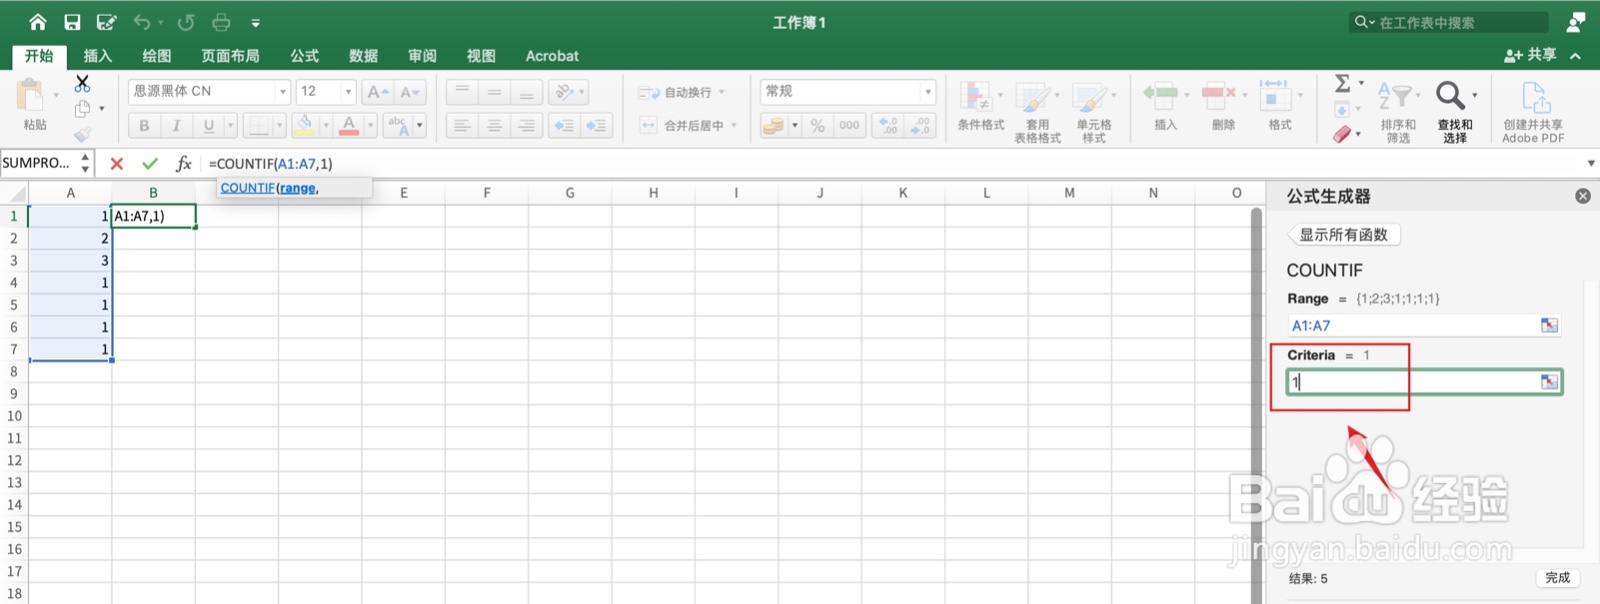Screen dimensions: 1600x604
Task: Expand underline style dropdown arrow
Action: tap(230, 125)
